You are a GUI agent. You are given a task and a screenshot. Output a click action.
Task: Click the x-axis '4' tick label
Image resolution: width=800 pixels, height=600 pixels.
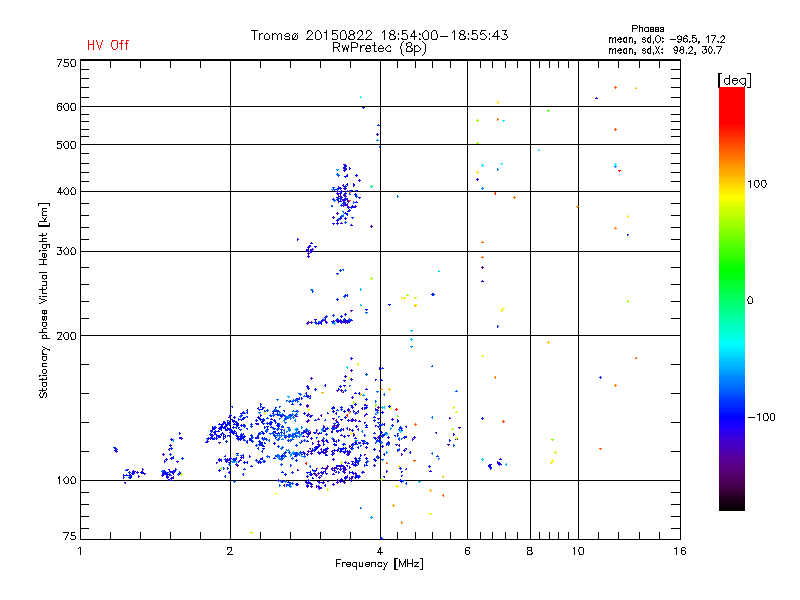pos(380,551)
